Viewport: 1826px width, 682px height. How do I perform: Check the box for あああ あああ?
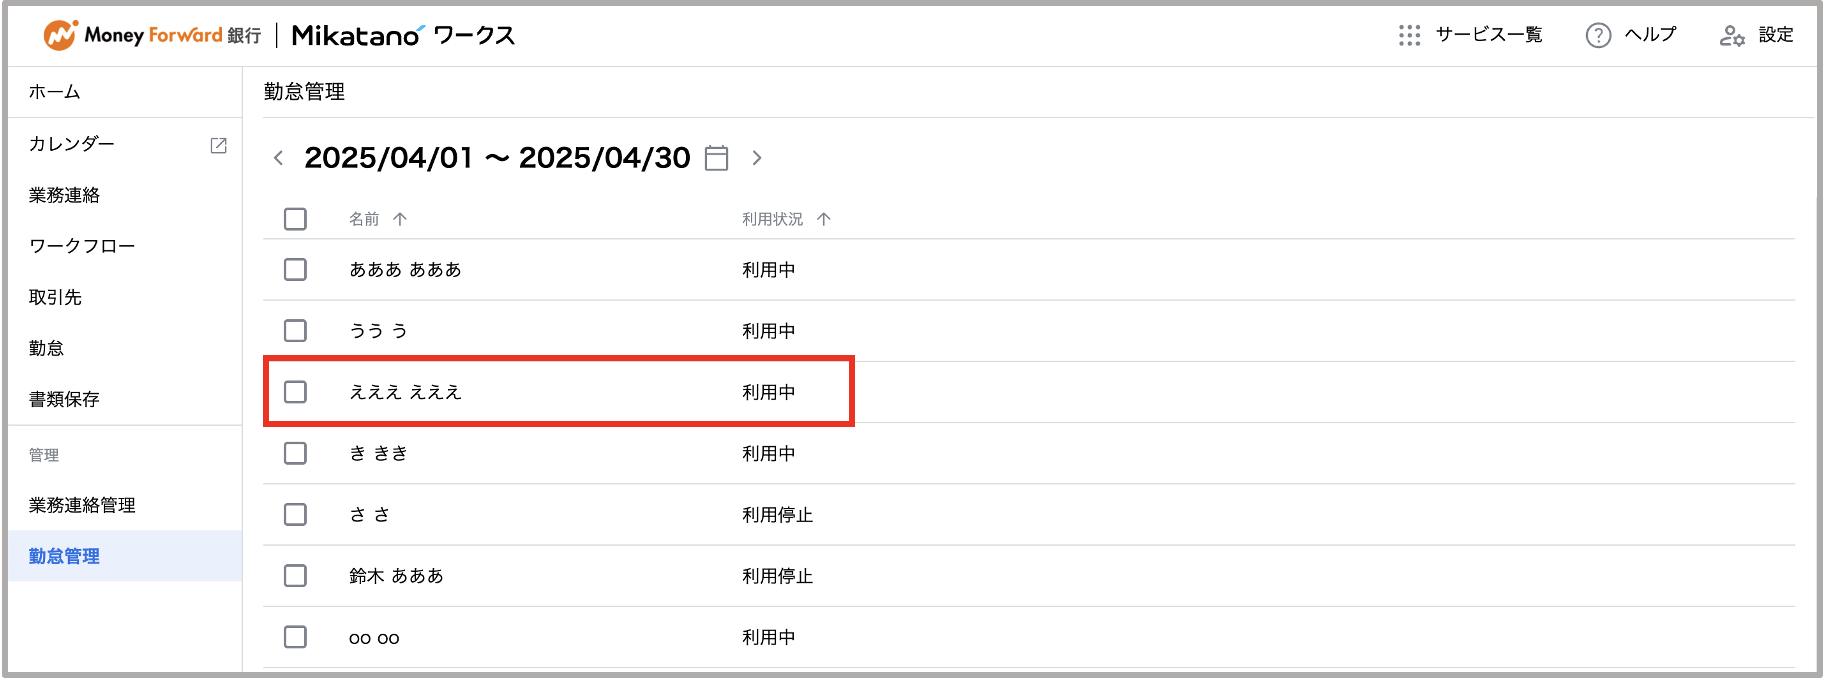pos(295,270)
